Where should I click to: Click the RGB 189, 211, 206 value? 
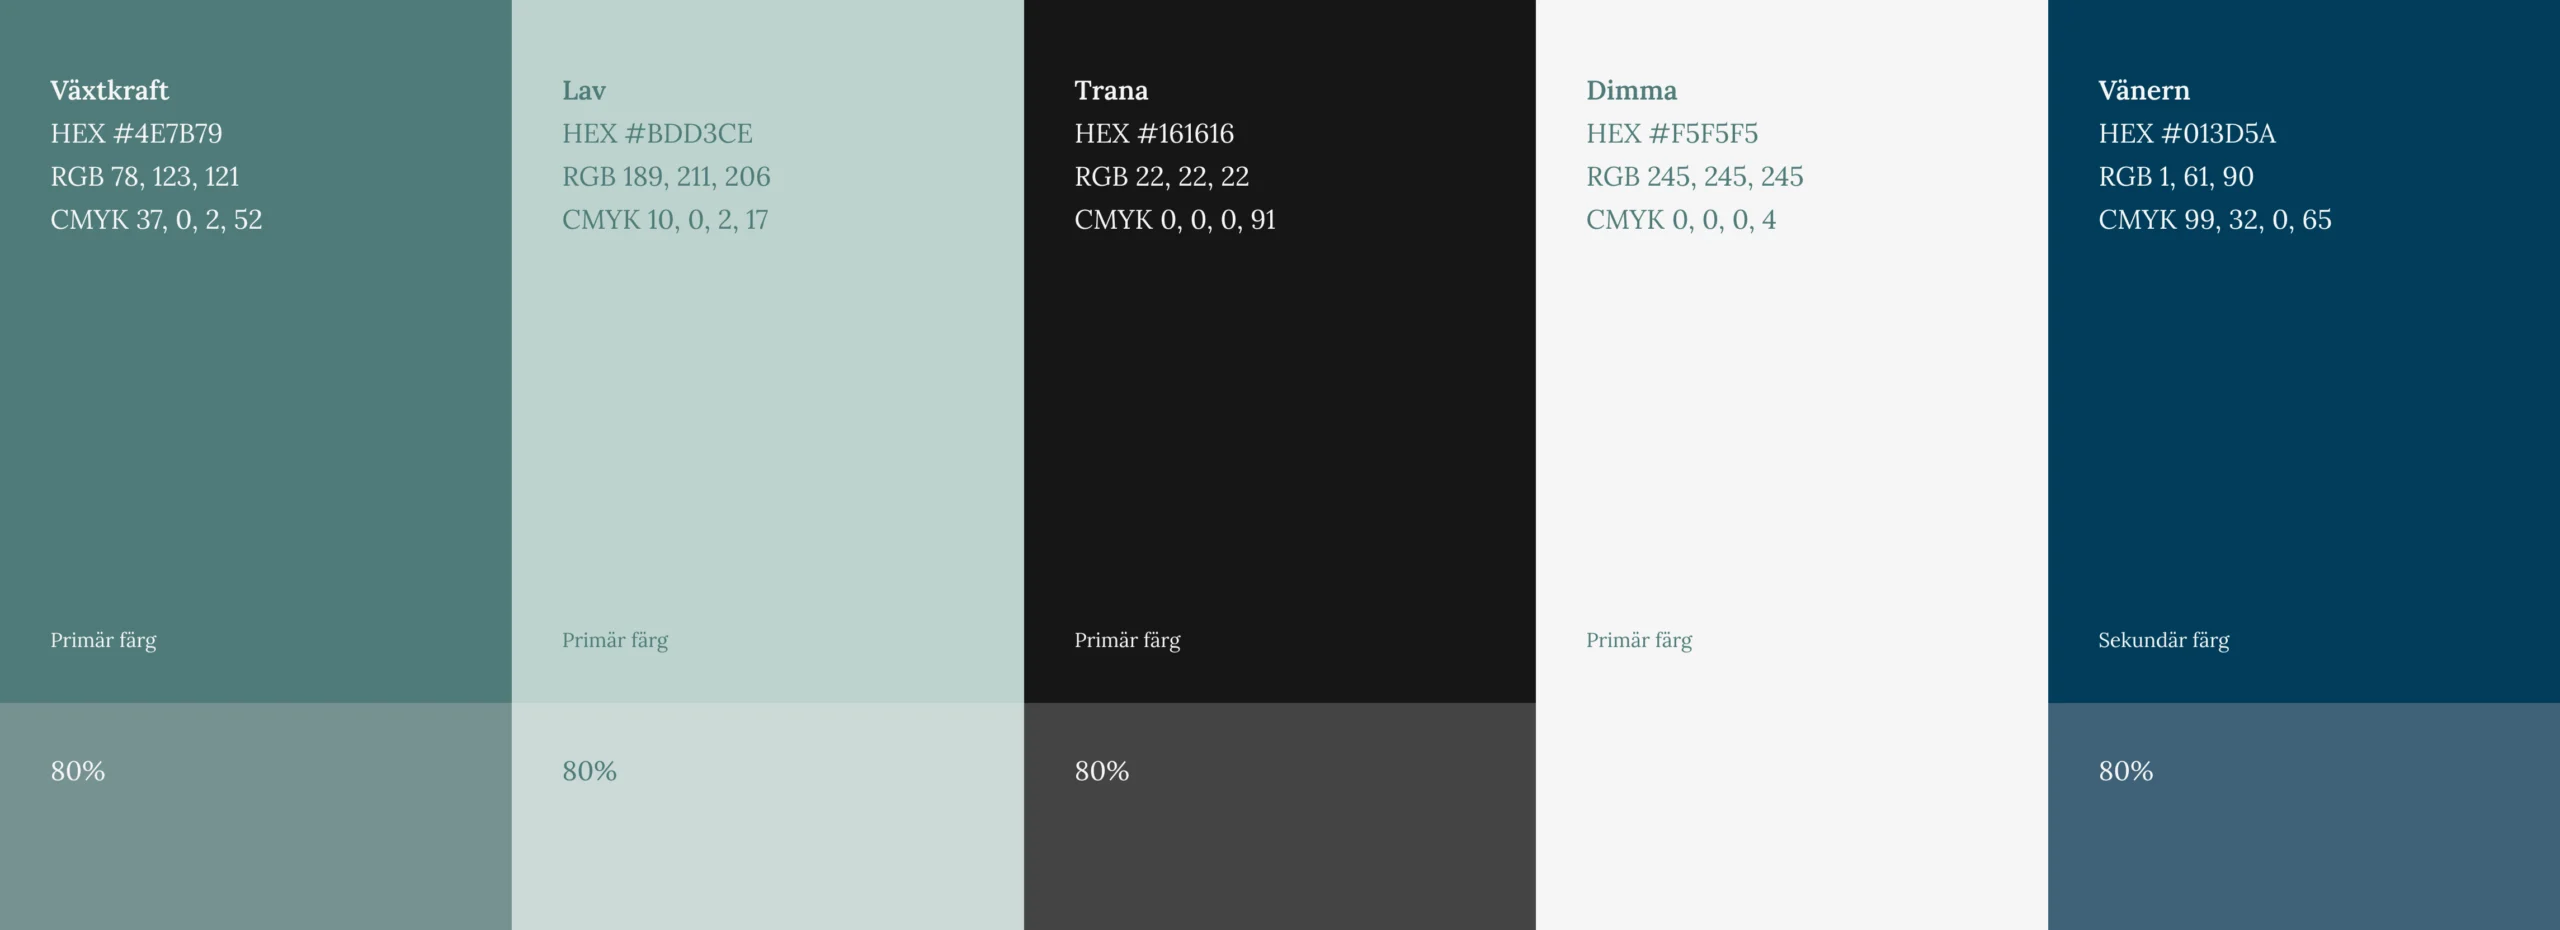click(666, 176)
